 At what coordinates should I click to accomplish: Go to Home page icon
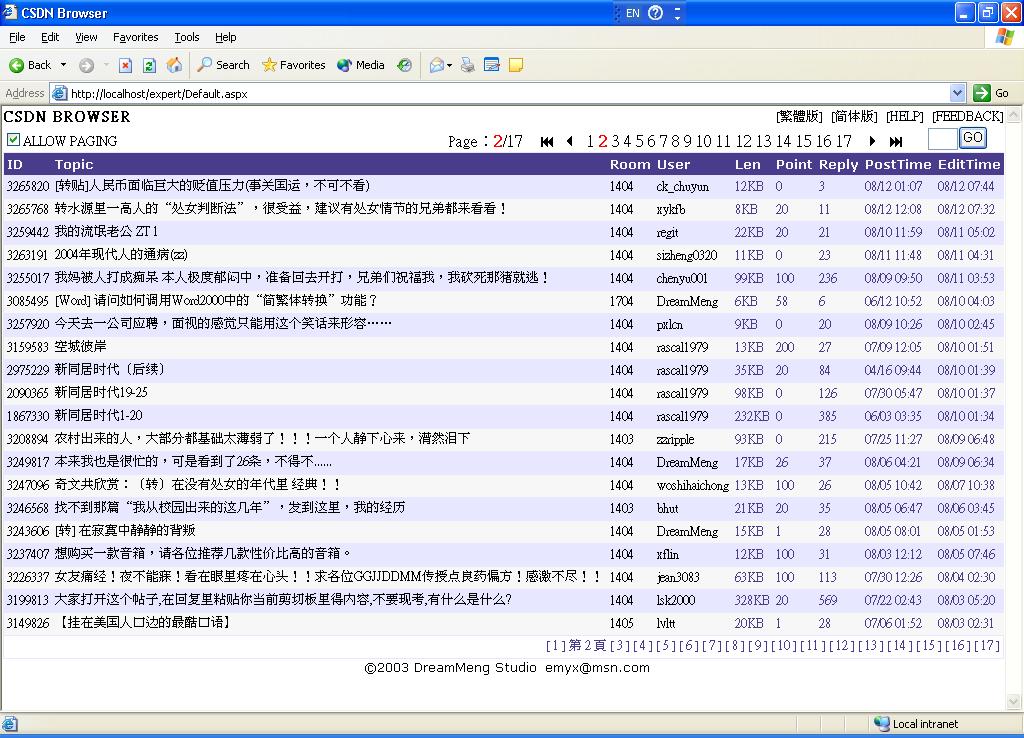(174, 65)
